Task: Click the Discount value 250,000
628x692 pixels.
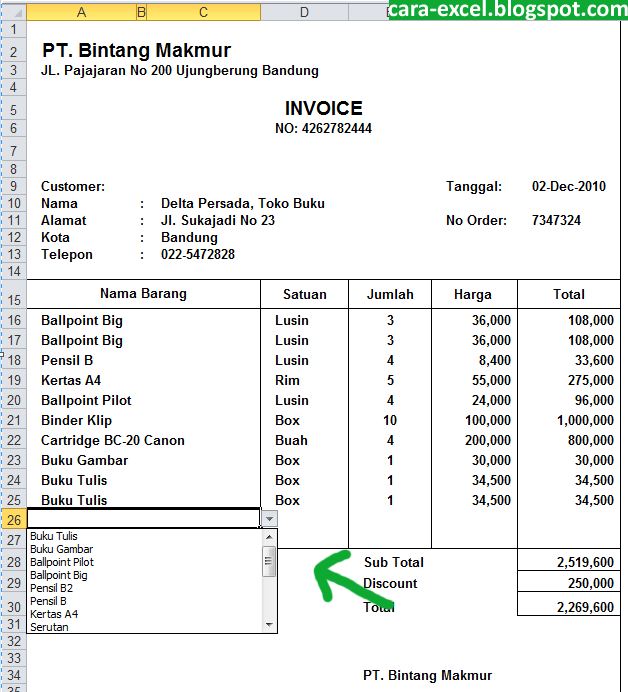Action: [590, 583]
